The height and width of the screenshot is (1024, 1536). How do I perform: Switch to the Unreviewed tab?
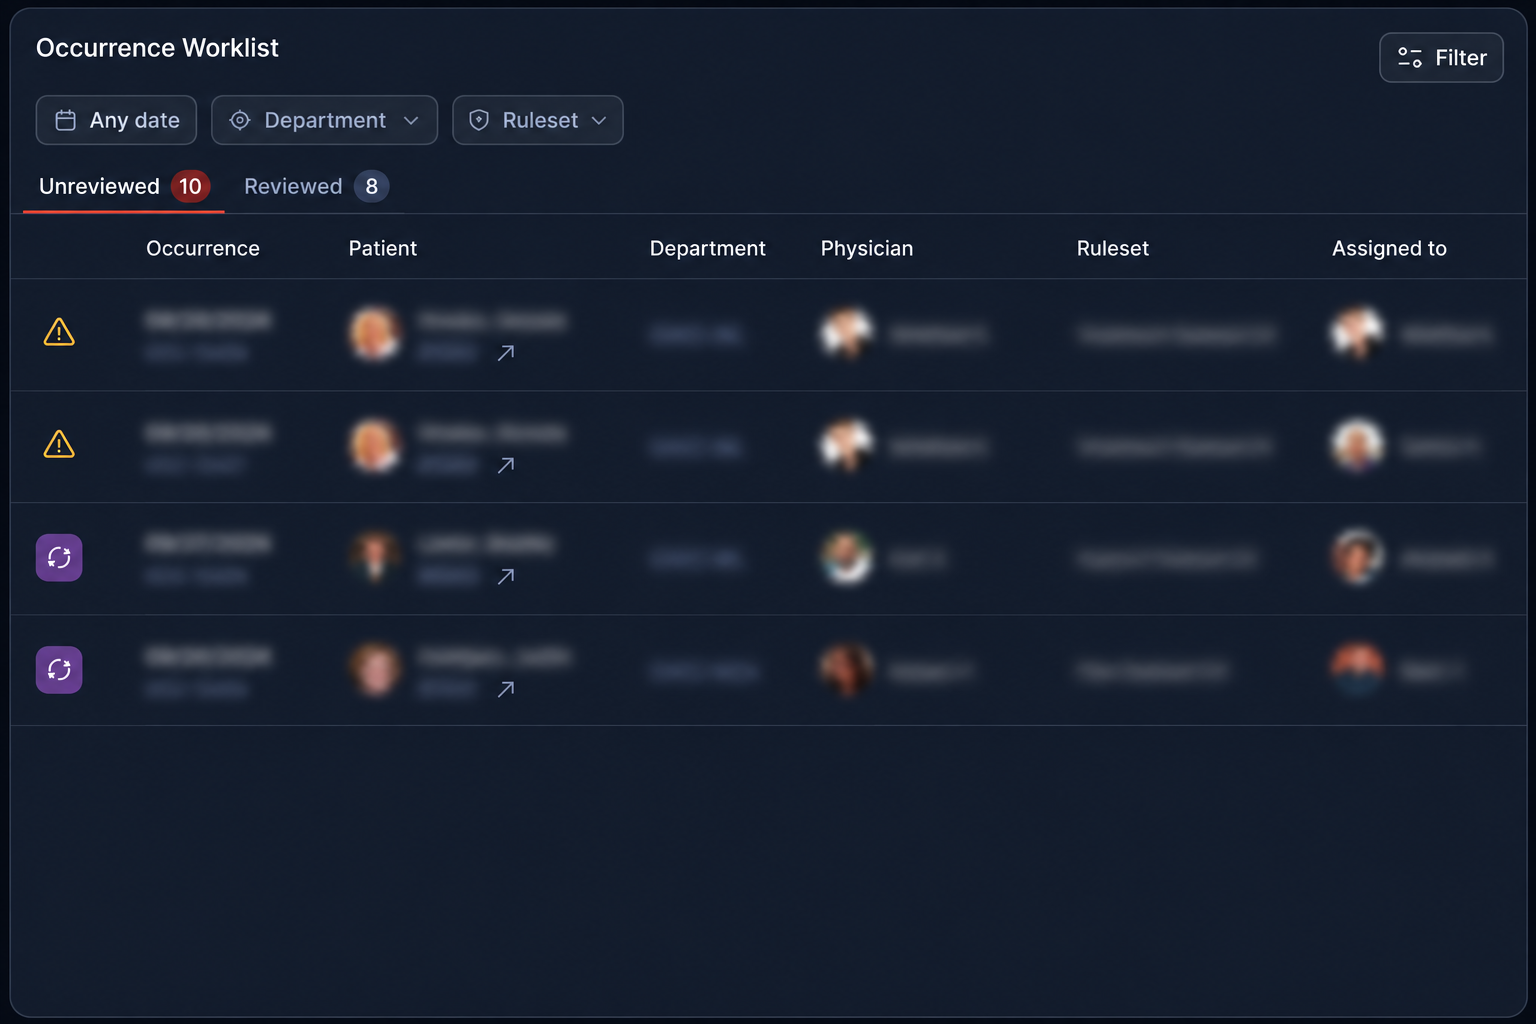[124, 186]
